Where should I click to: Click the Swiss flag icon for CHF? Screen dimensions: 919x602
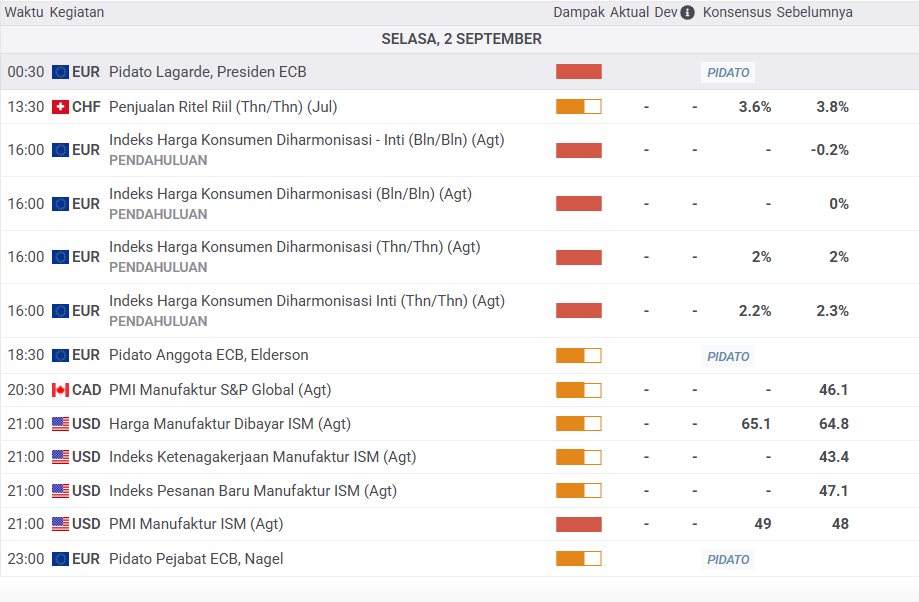60,107
